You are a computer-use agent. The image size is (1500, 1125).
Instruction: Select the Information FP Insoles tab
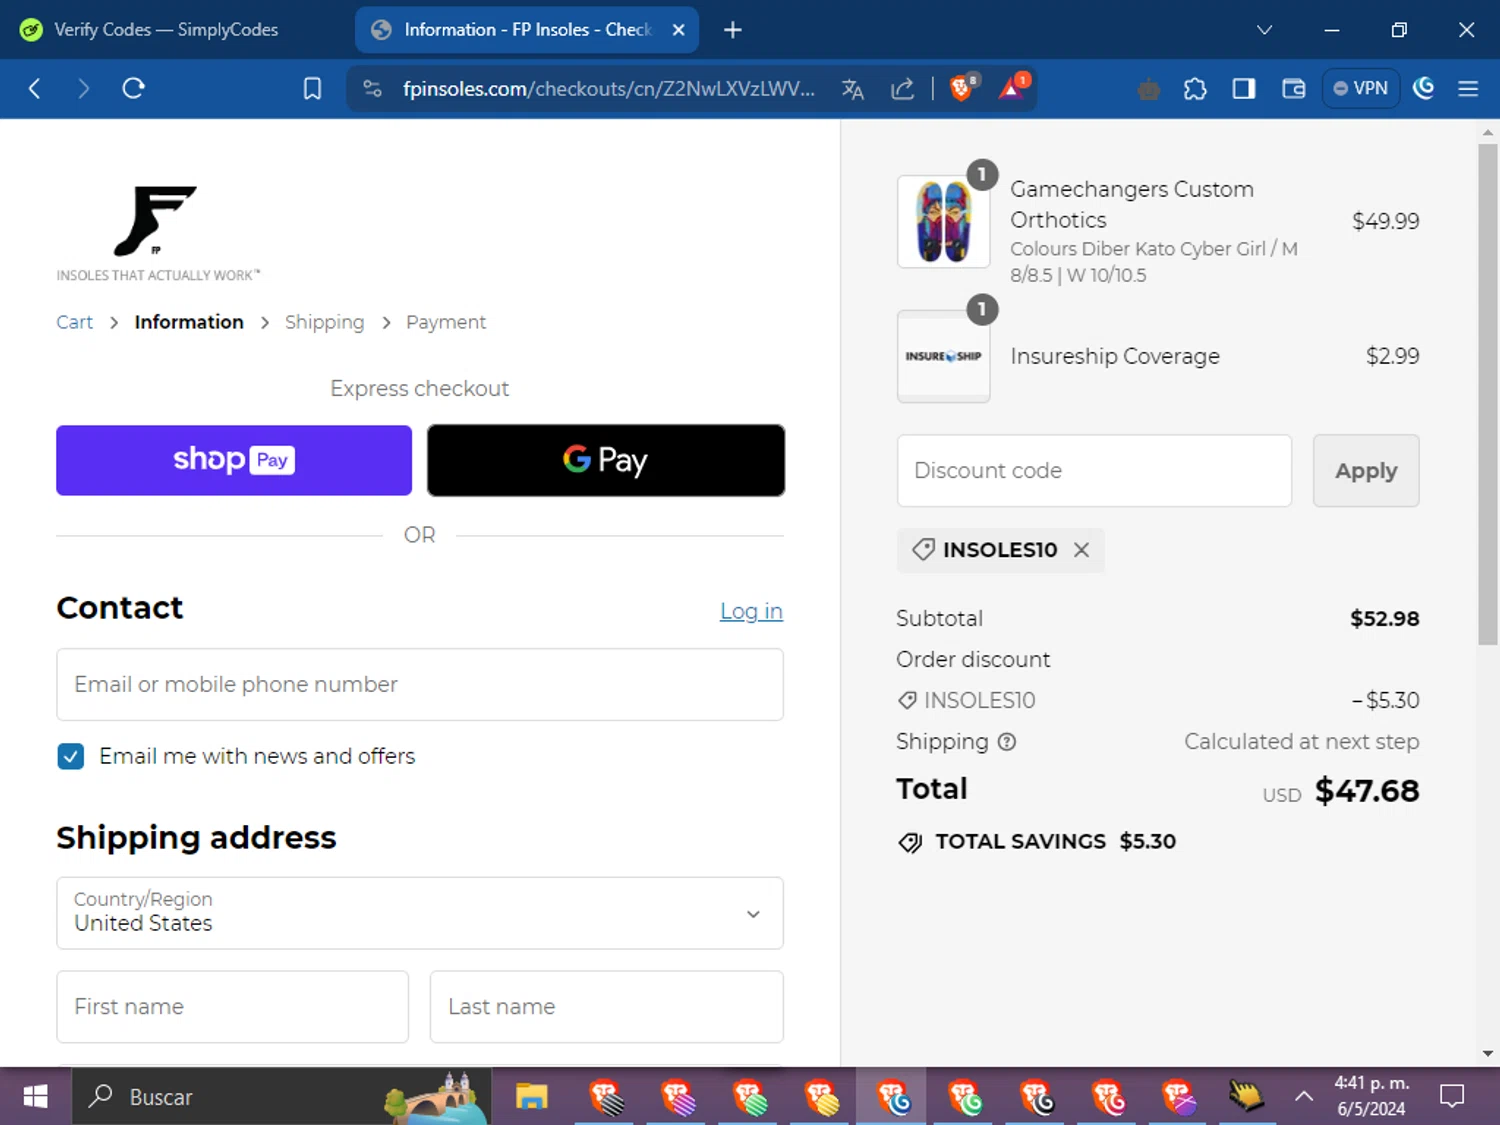click(527, 30)
